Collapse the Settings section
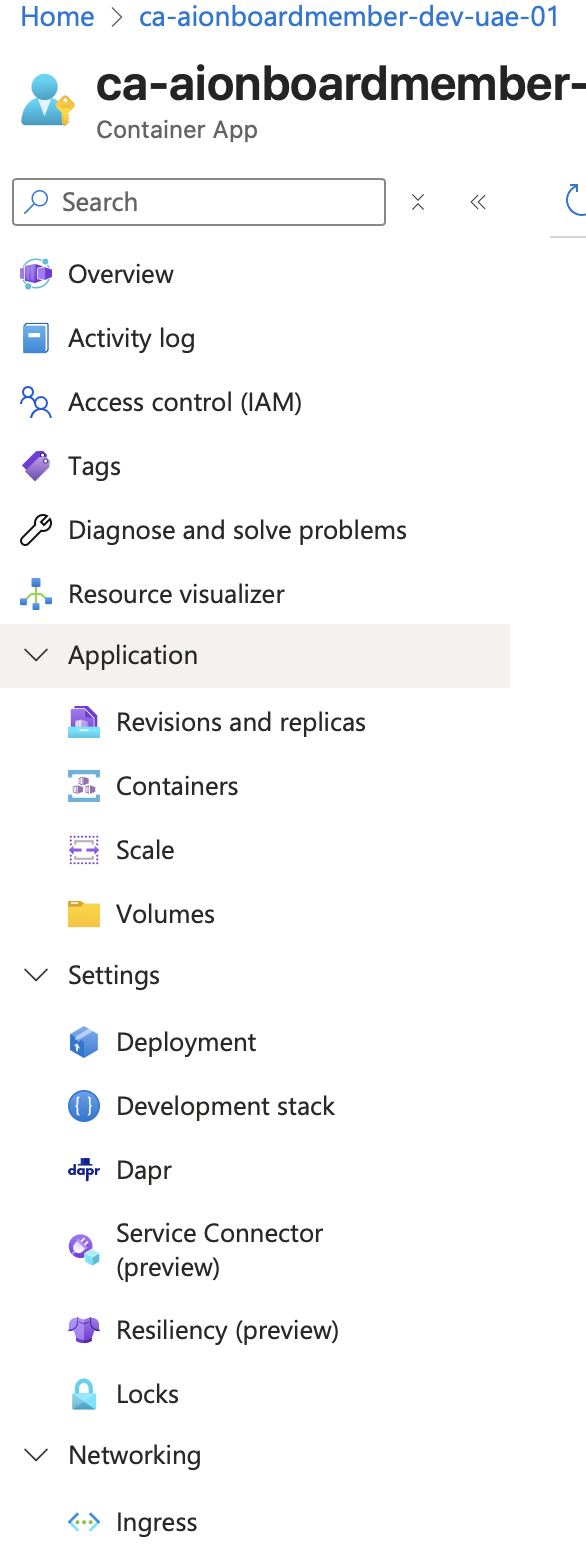 pos(36,975)
